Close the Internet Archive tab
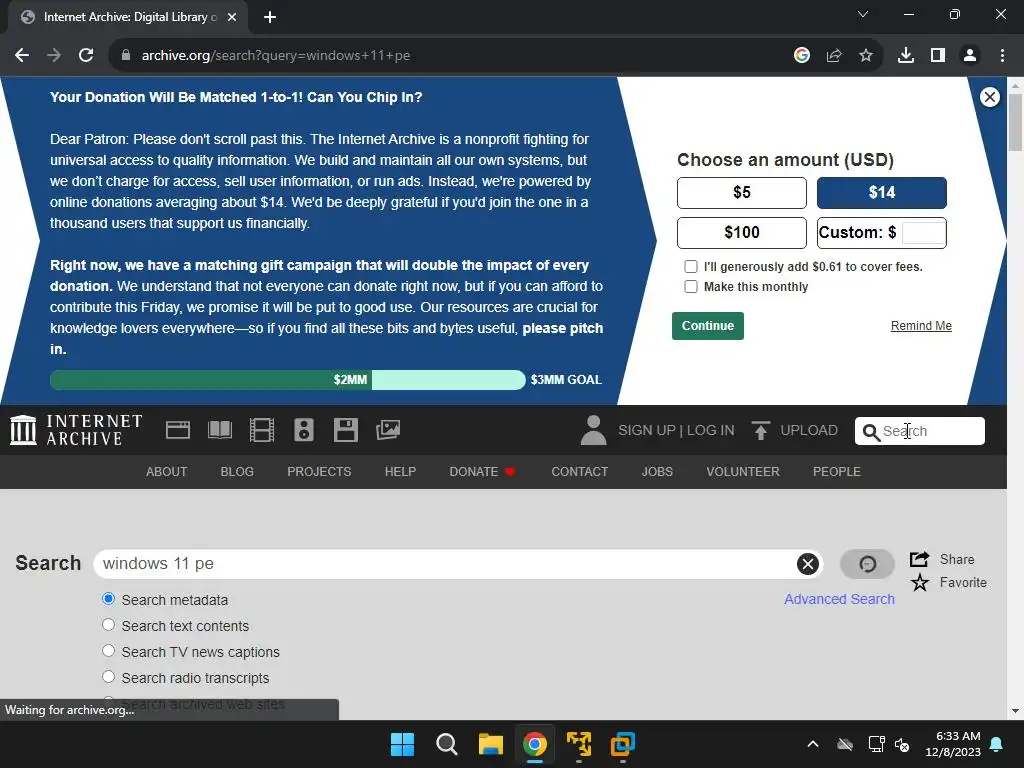The height and width of the screenshot is (768, 1024). (232, 17)
